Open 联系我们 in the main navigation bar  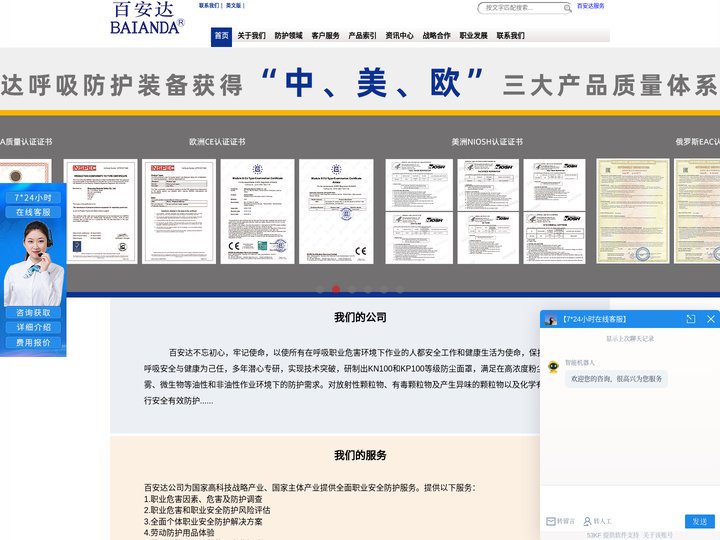(510, 35)
